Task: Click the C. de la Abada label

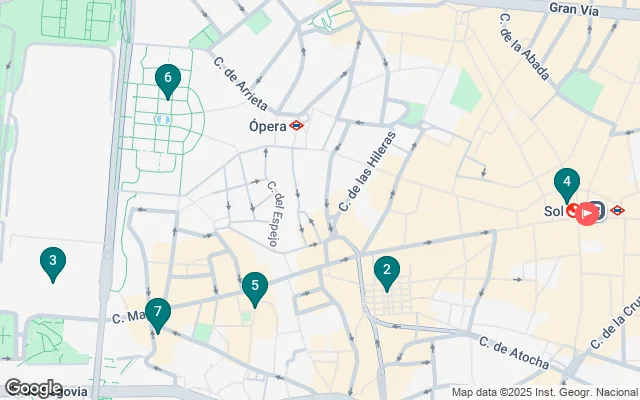Action: (x=524, y=47)
